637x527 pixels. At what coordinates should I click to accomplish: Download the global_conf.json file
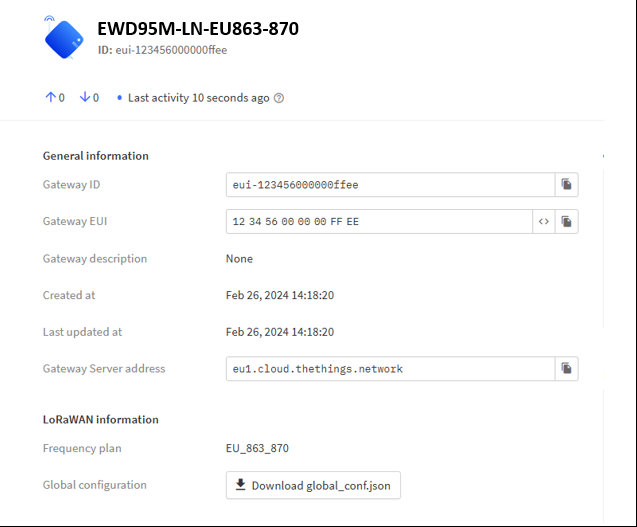pos(313,486)
